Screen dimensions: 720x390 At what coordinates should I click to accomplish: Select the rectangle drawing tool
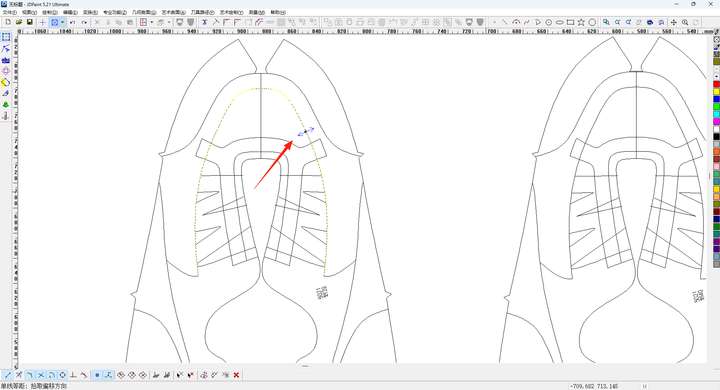click(x=570, y=22)
